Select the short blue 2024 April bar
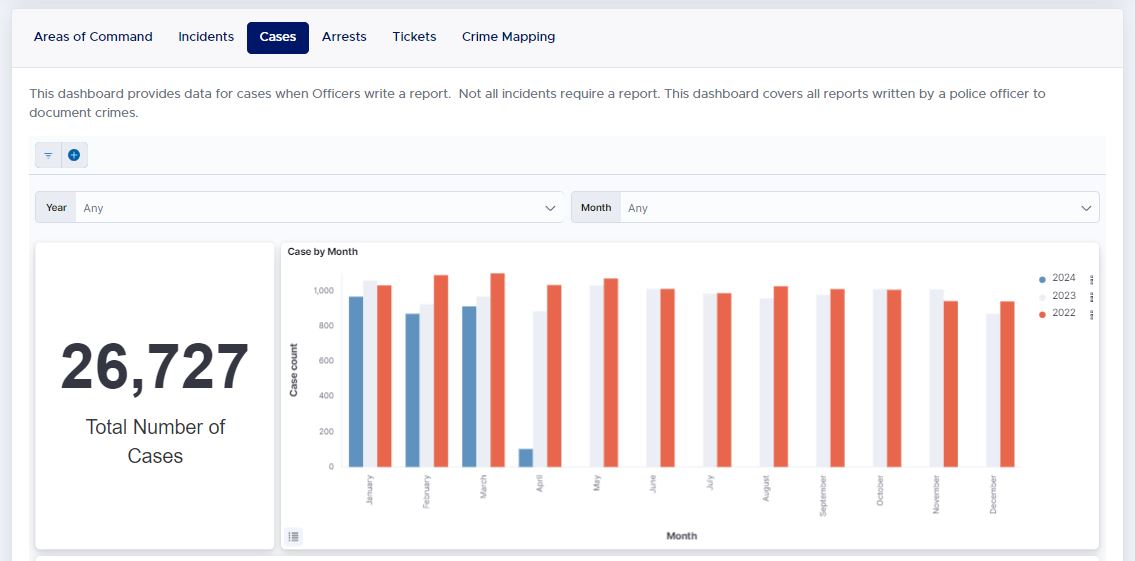This screenshot has height=561, width=1135. point(526,458)
